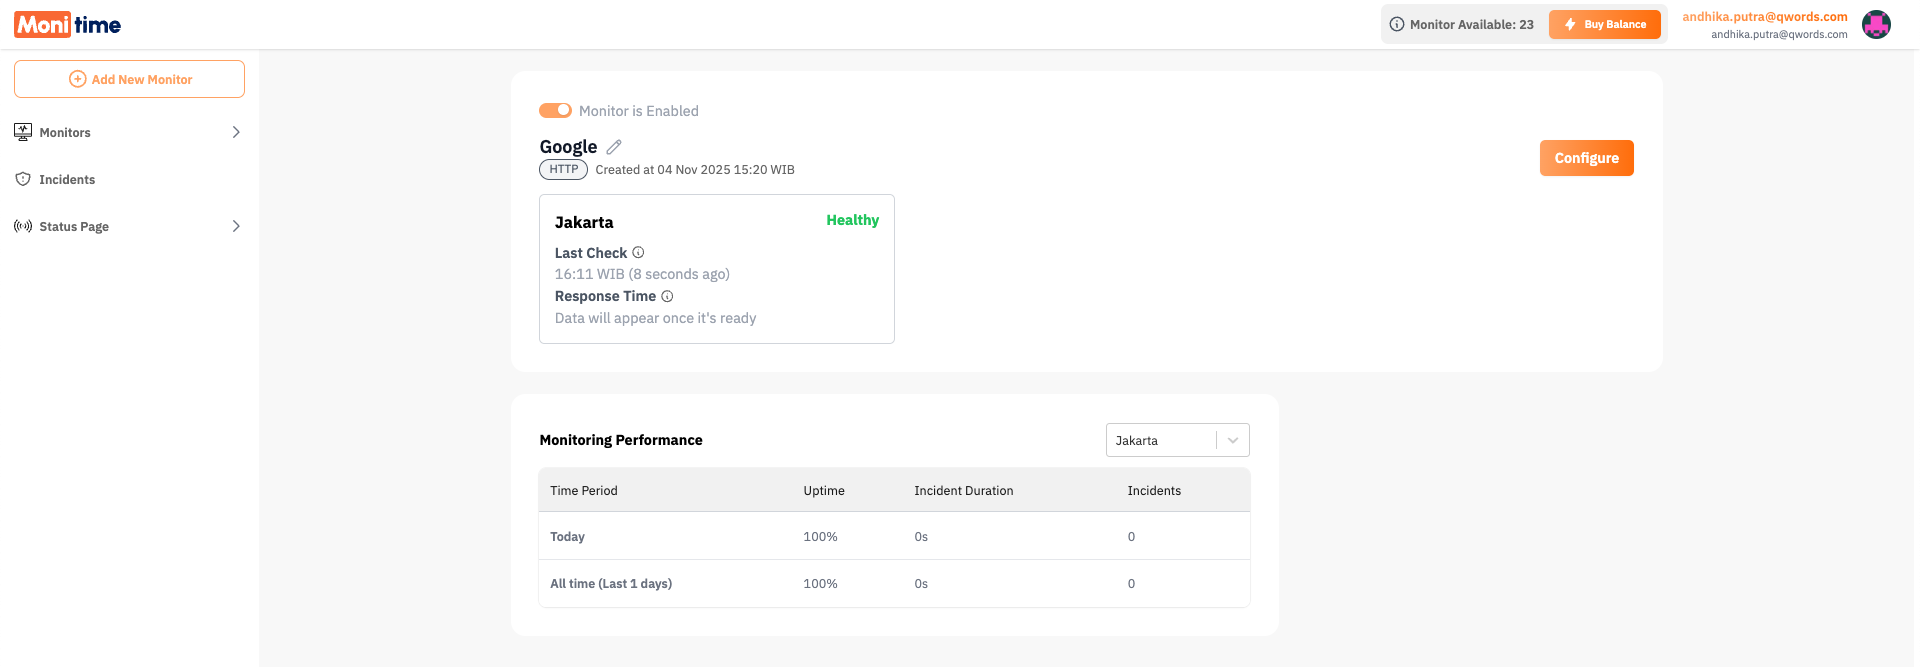Click the Buy Balance button
The image size is (1920, 667).
(1604, 24)
